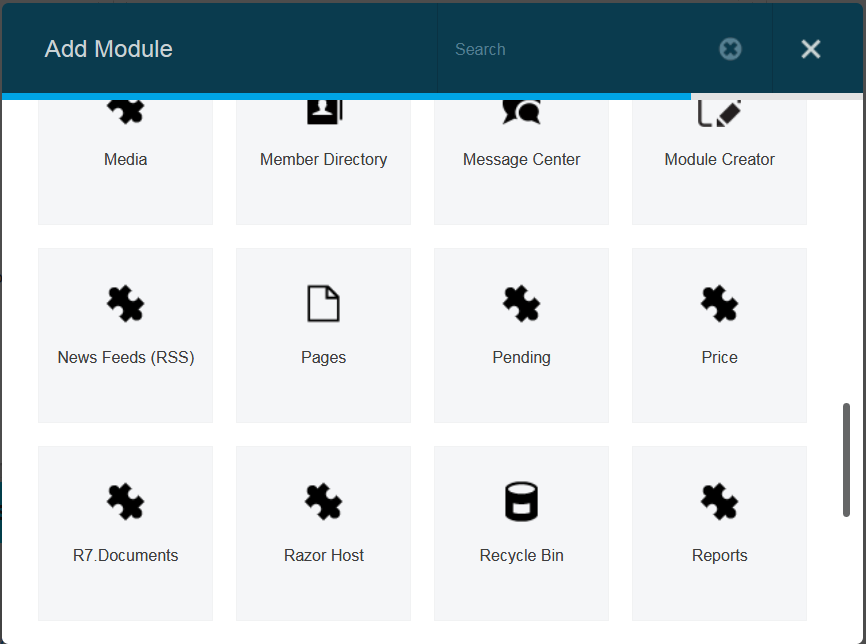Click the Member Directory tile label
Image resolution: width=866 pixels, height=644 pixels.
(324, 159)
